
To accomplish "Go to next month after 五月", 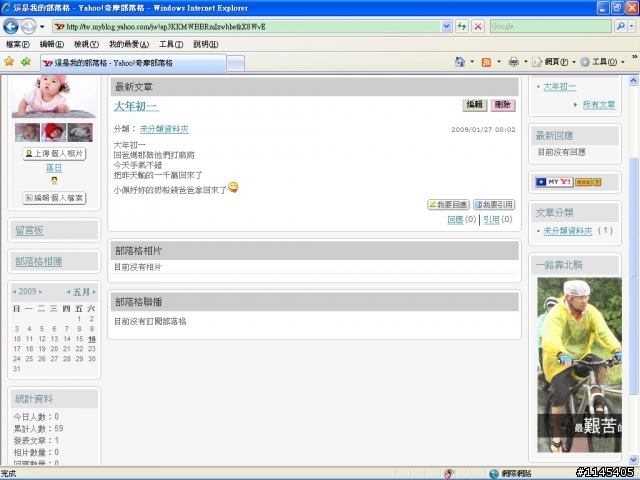I will (x=94, y=292).
